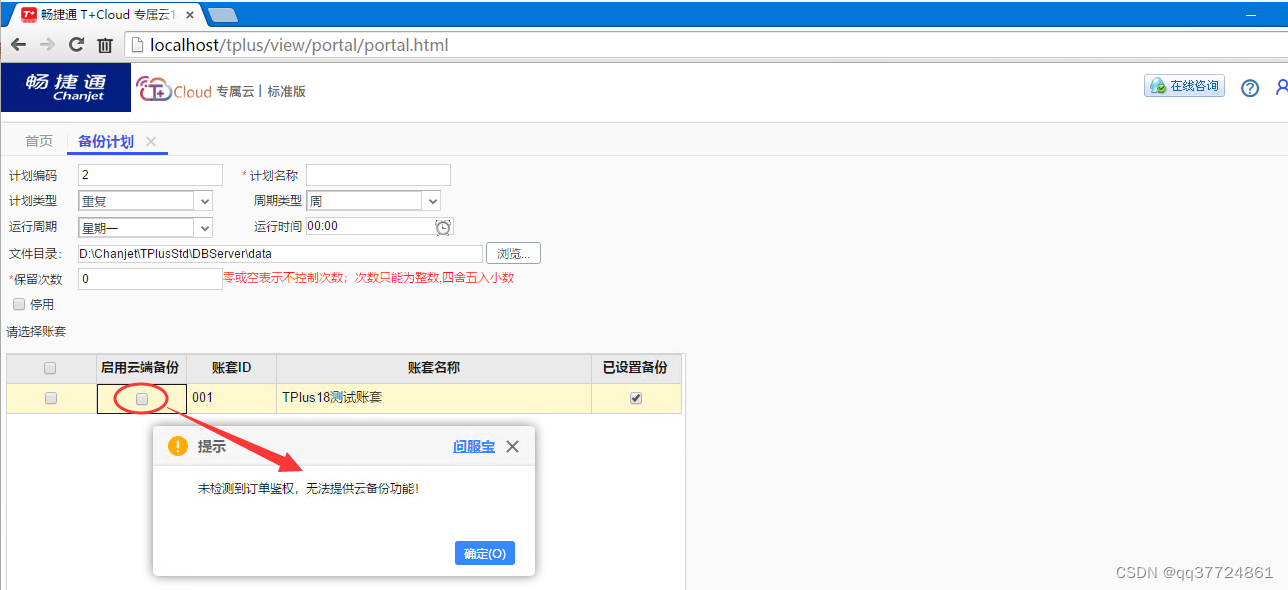
Task: Confirm the dialog with 确定(O) button
Action: 484,552
